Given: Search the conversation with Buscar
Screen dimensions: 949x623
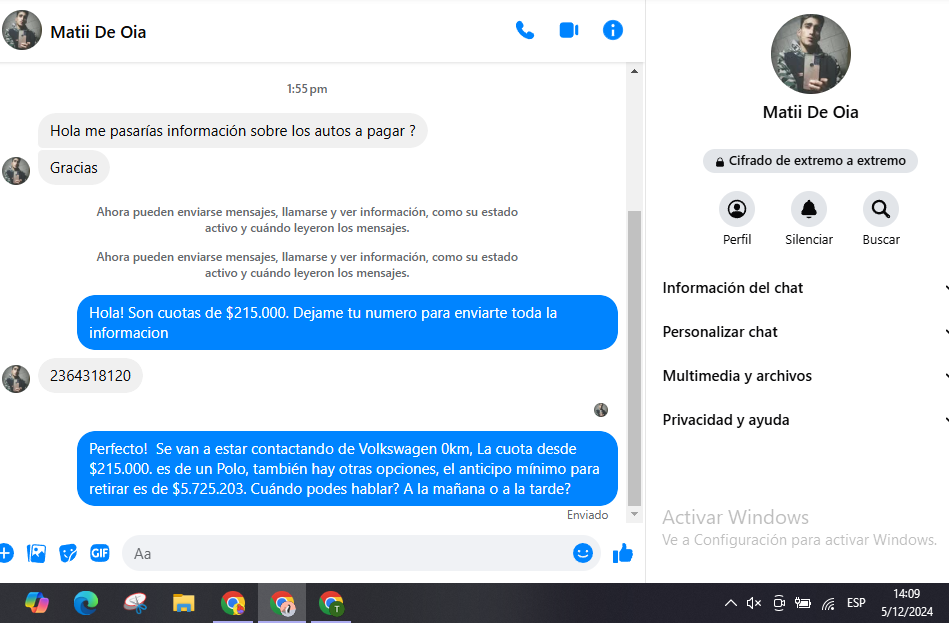Looking at the screenshot, I should pos(881,210).
